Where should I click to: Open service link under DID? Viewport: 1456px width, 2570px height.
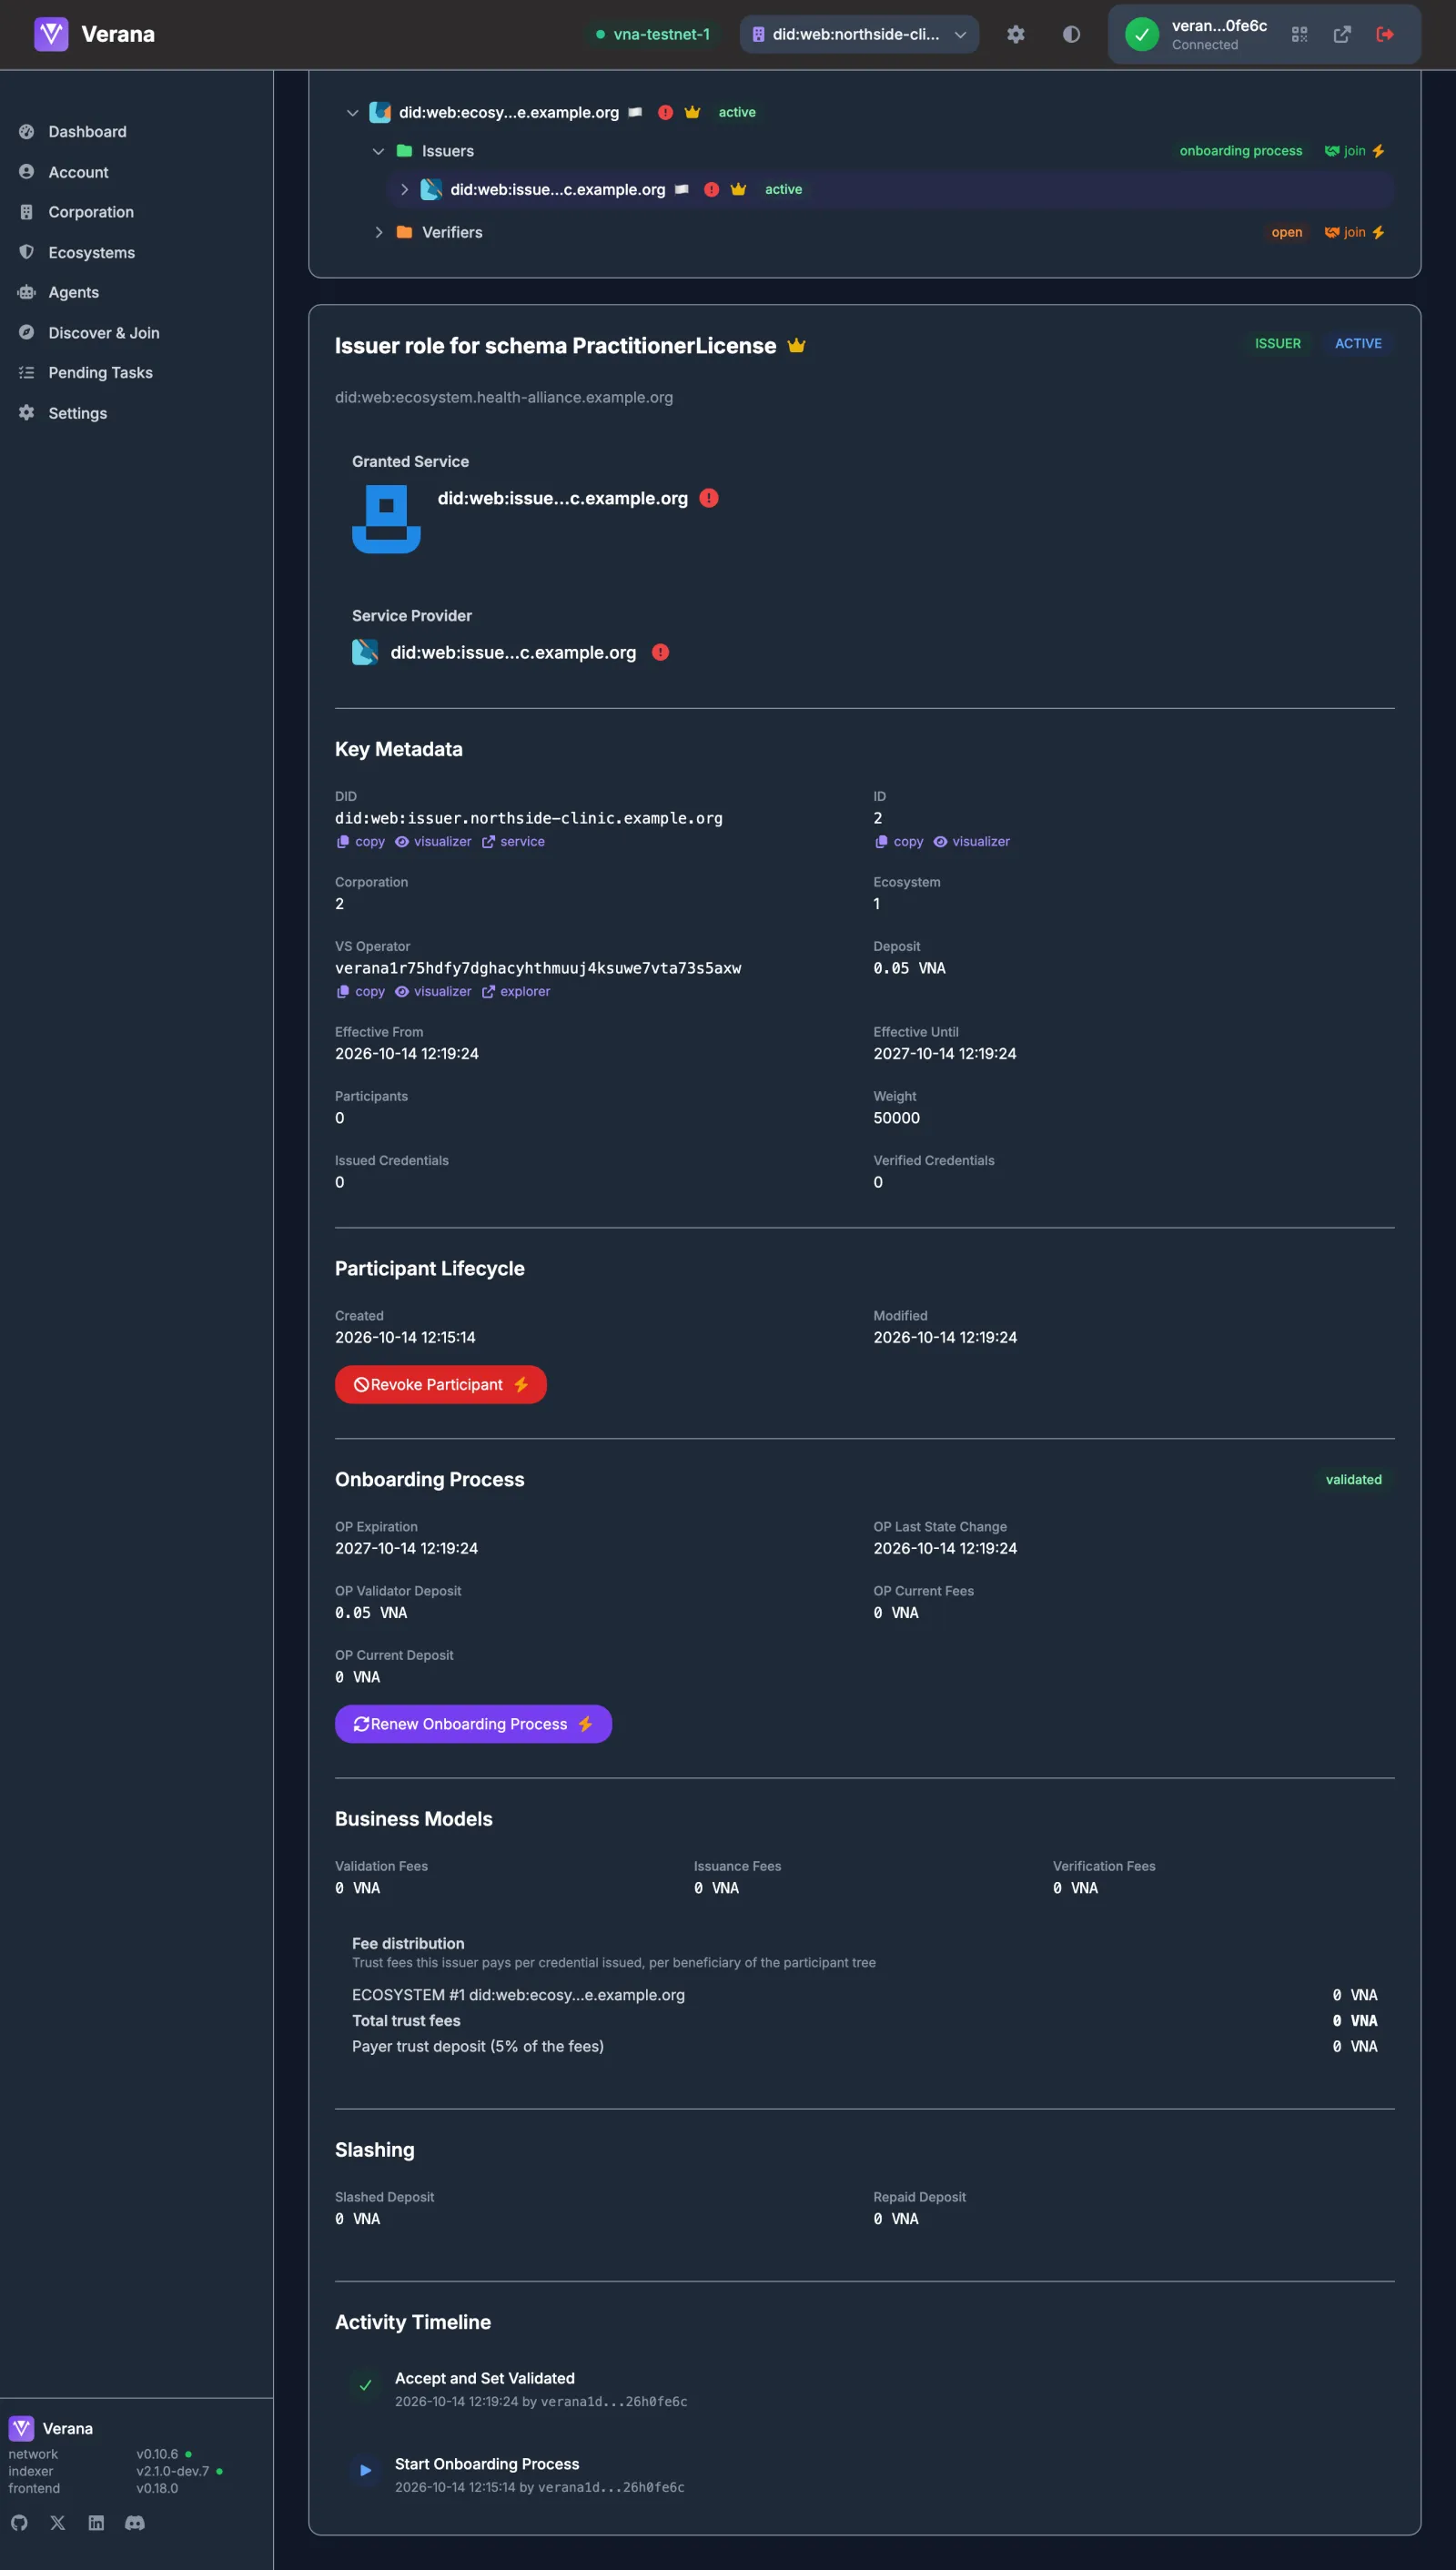(513, 842)
